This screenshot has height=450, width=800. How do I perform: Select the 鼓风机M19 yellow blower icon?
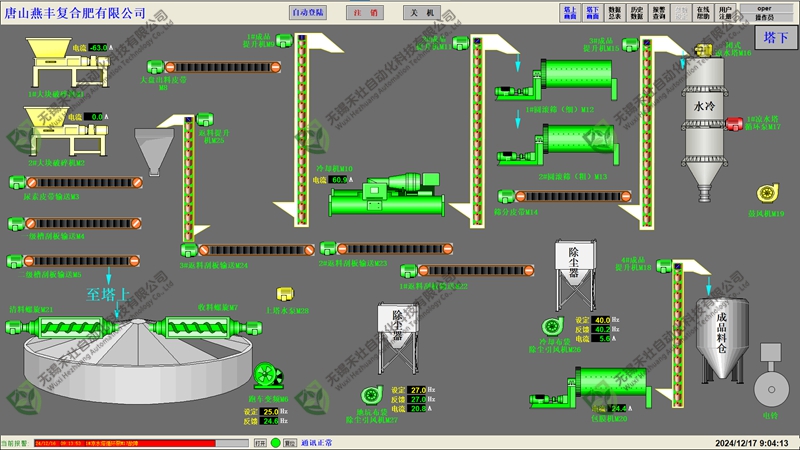[x=767, y=193]
